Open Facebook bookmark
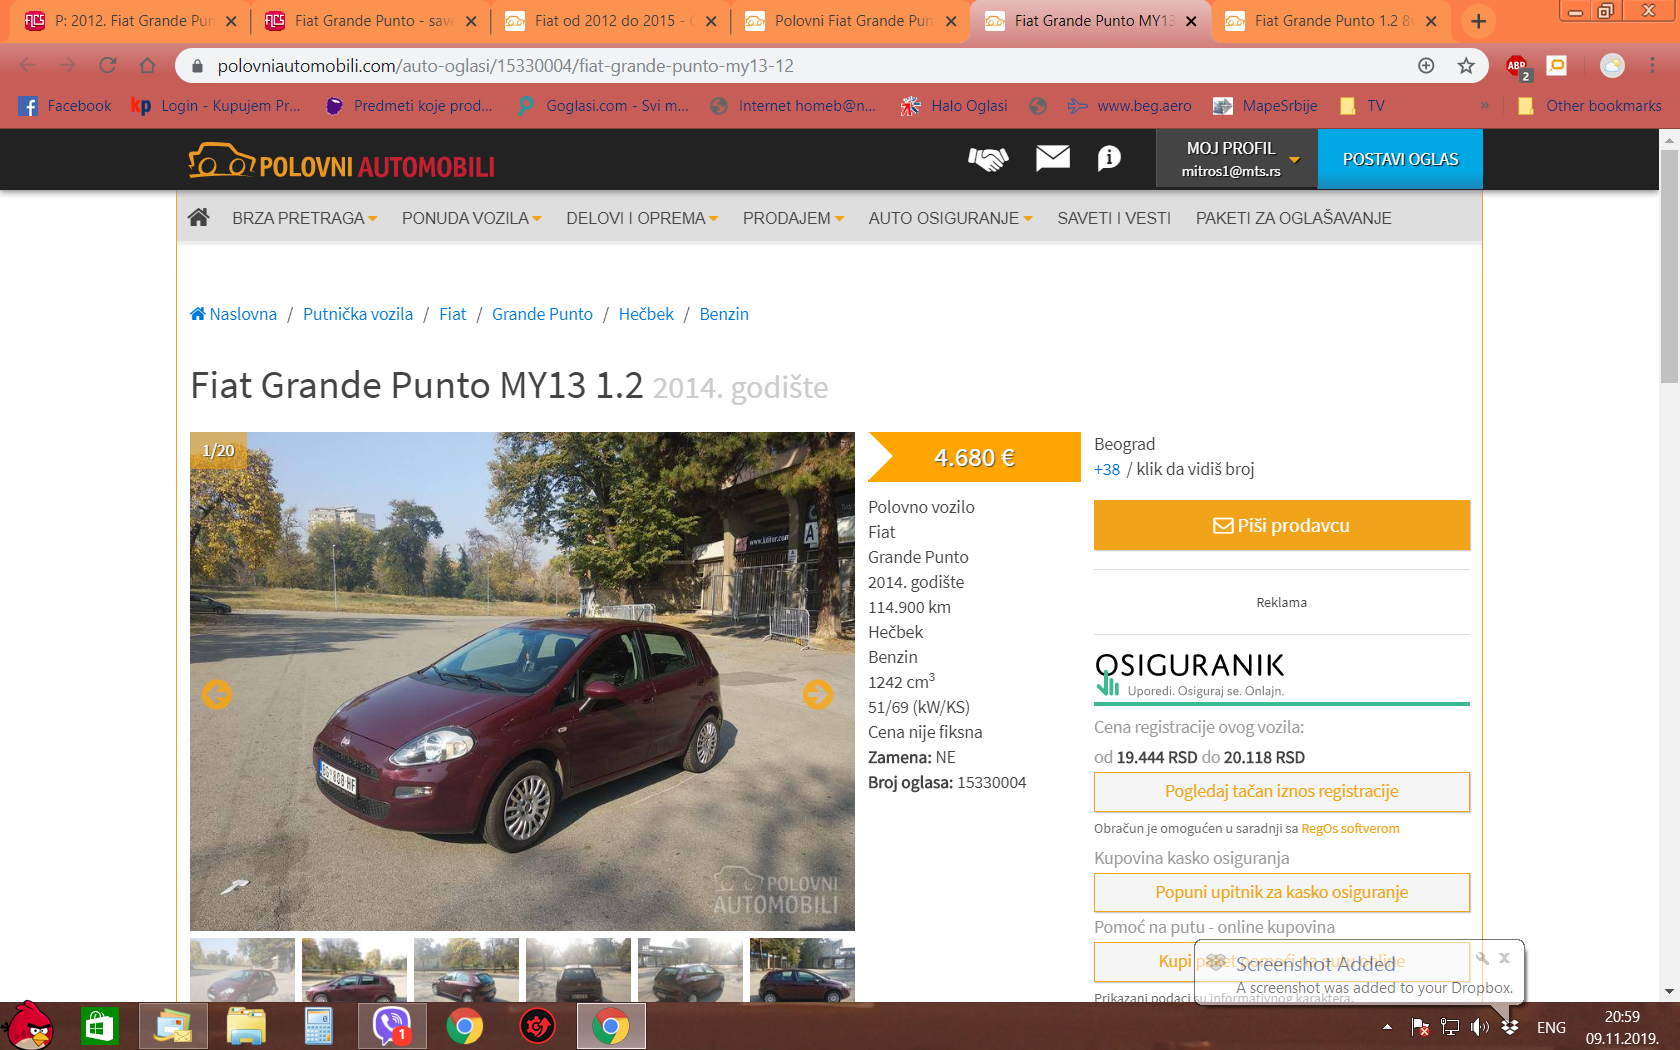 [x=65, y=105]
